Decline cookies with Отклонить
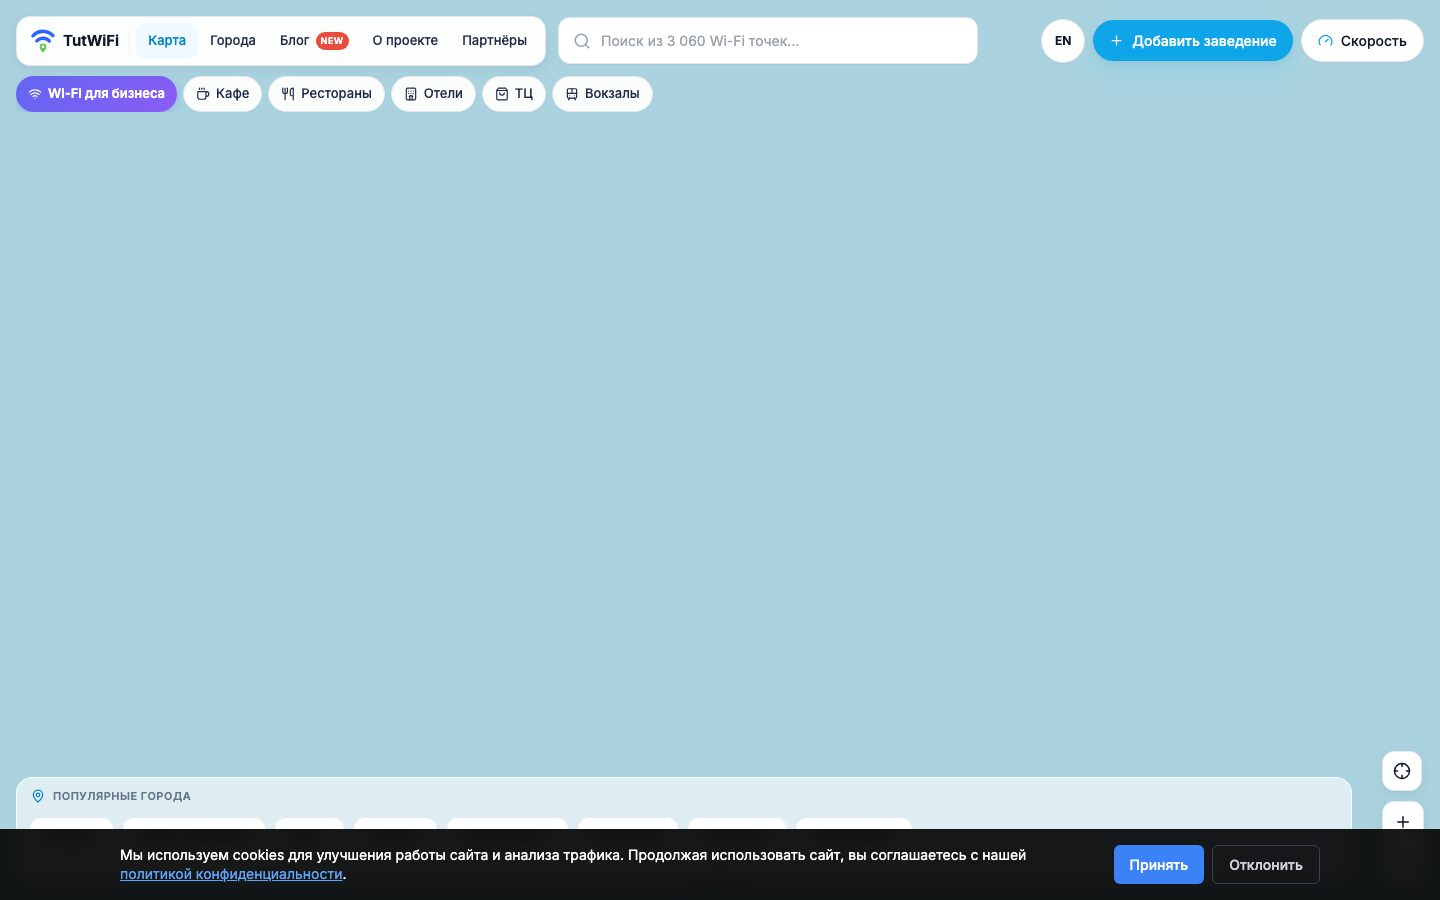1440x900 pixels. tap(1266, 865)
